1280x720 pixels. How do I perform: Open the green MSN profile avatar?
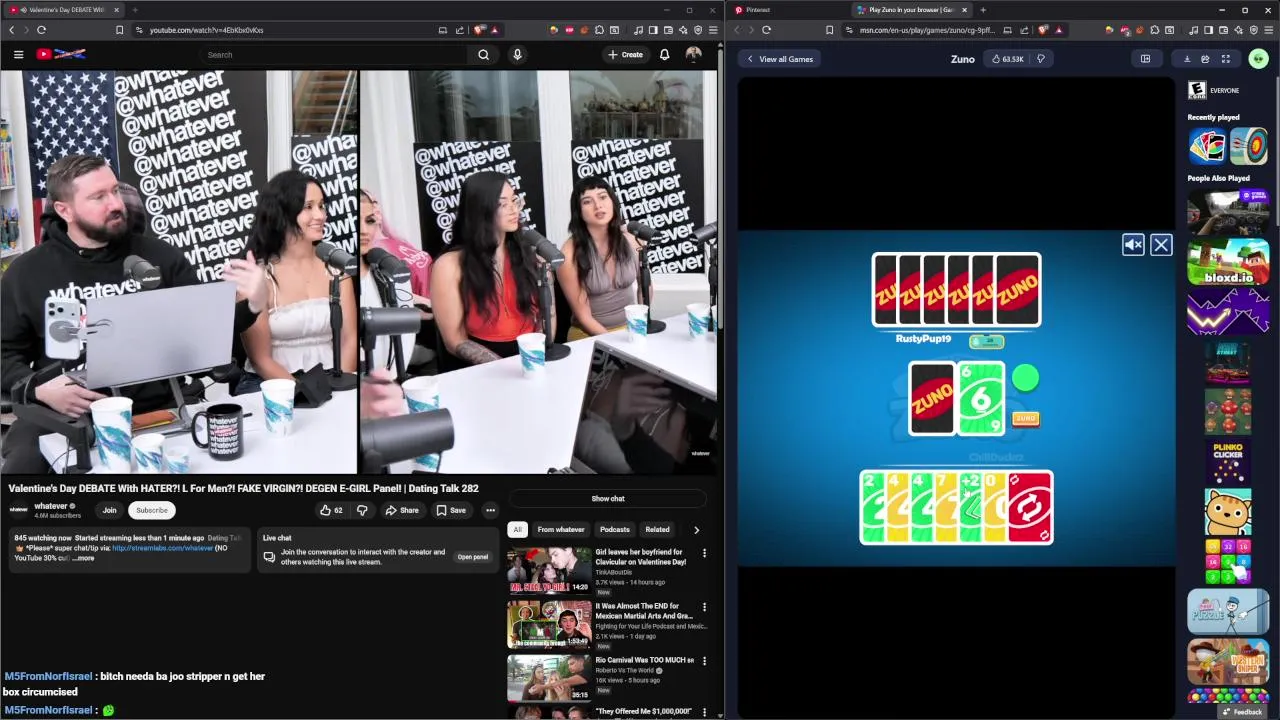(1259, 59)
